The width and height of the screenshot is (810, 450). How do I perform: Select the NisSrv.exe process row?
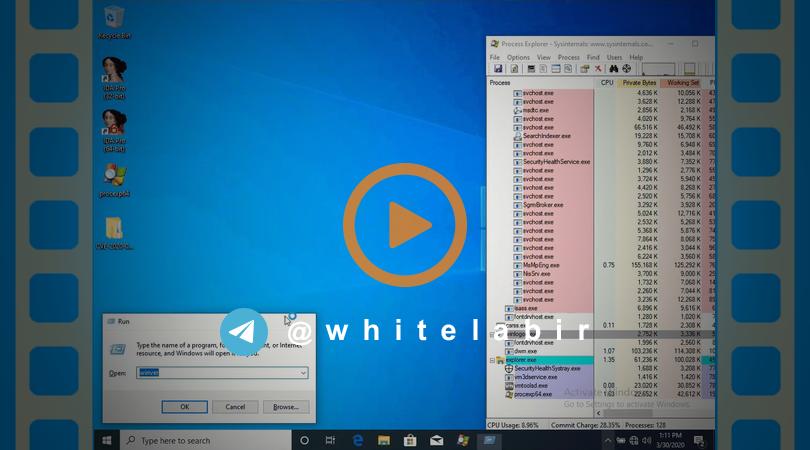point(601,274)
